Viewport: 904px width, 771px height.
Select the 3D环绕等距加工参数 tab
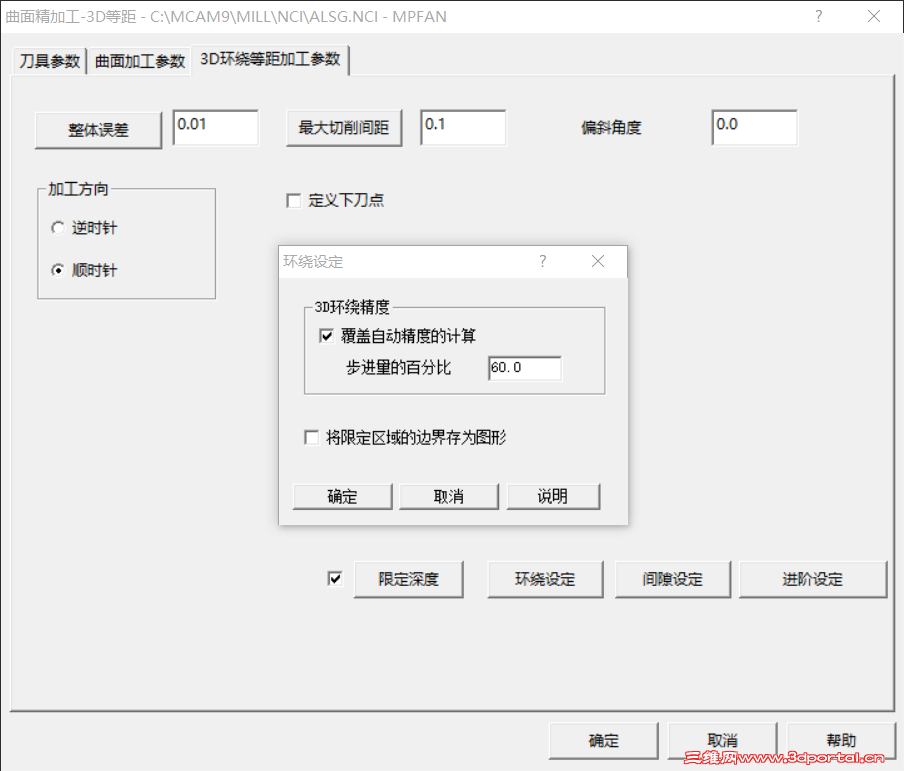[x=270, y=59]
